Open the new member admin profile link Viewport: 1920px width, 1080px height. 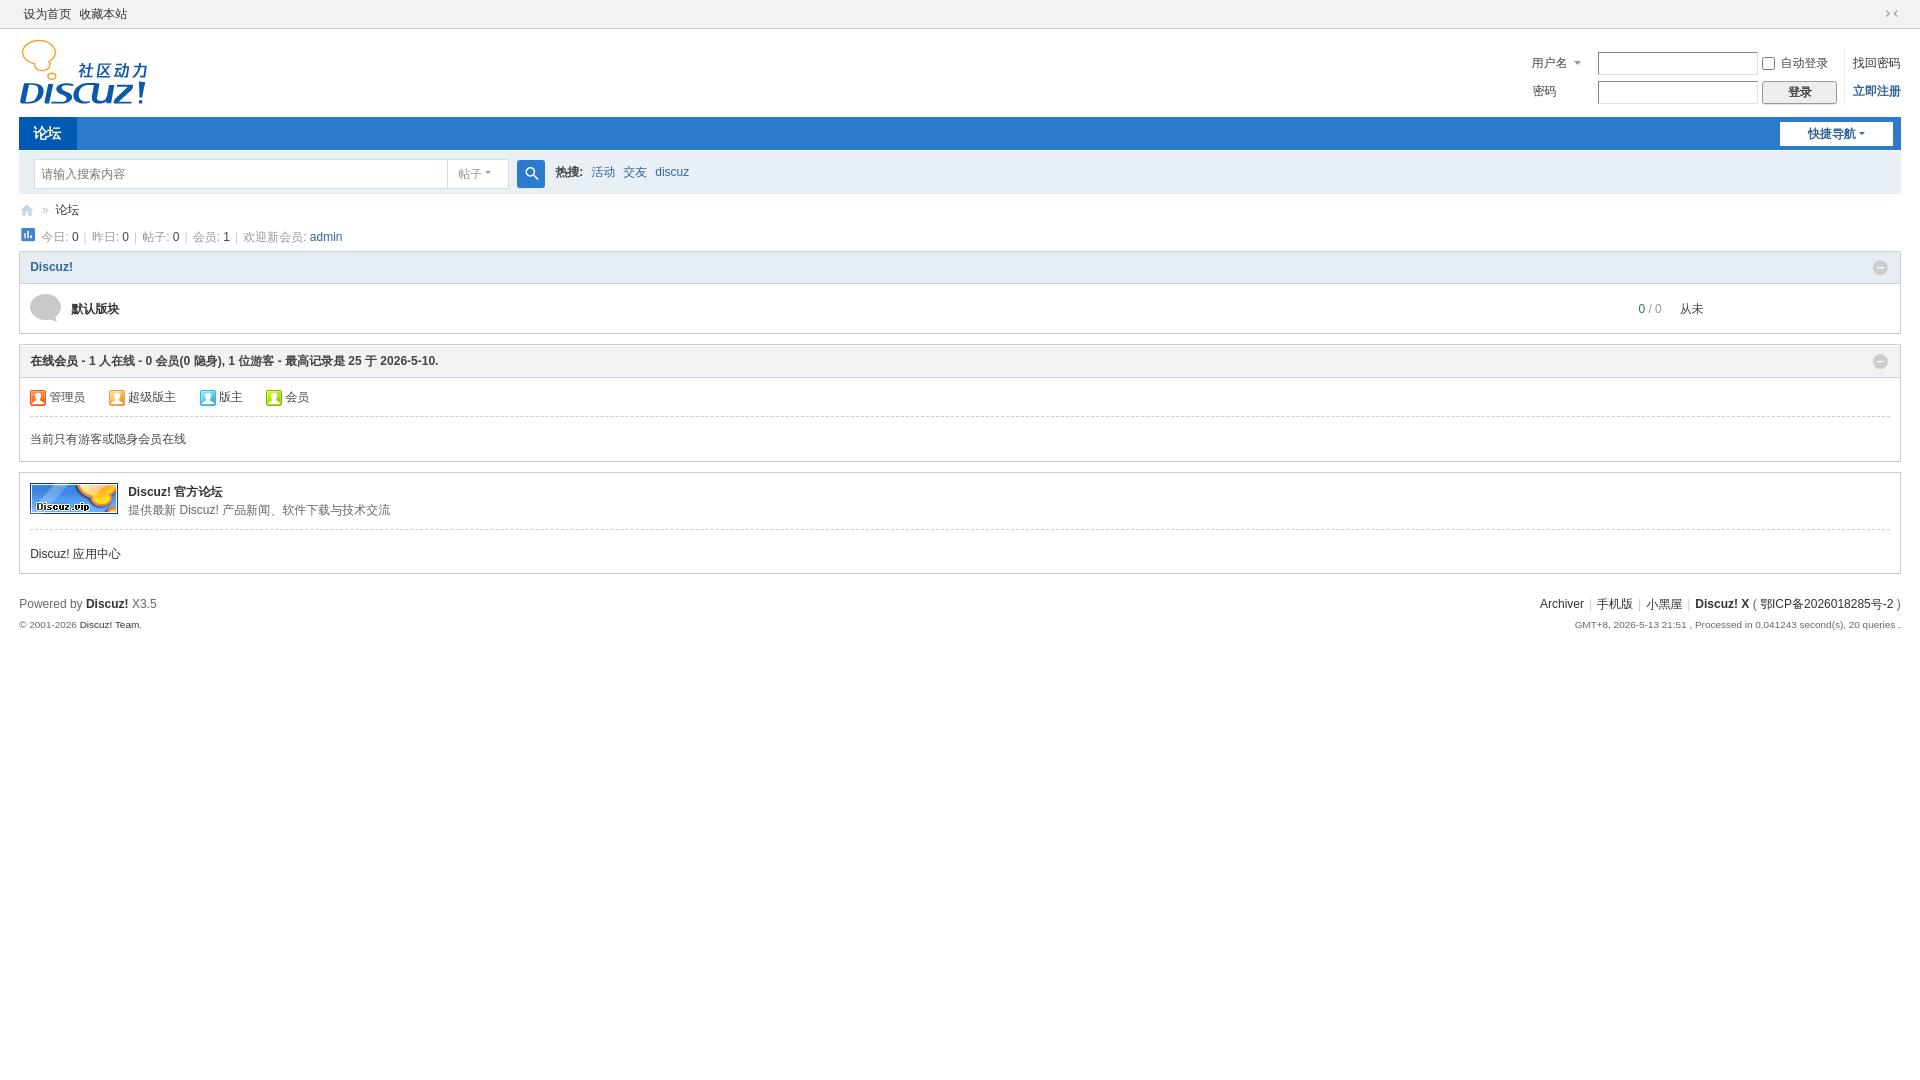[x=326, y=237]
